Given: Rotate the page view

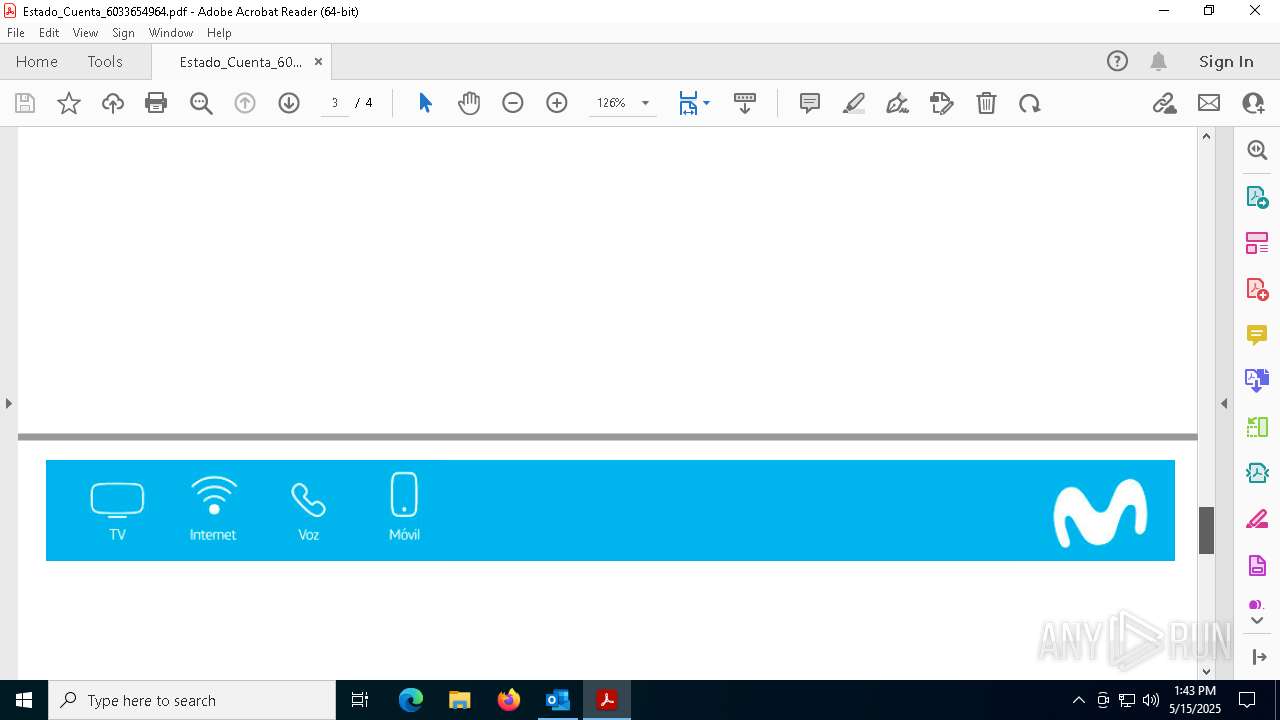Looking at the screenshot, I should pyautogui.click(x=1030, y=103).
